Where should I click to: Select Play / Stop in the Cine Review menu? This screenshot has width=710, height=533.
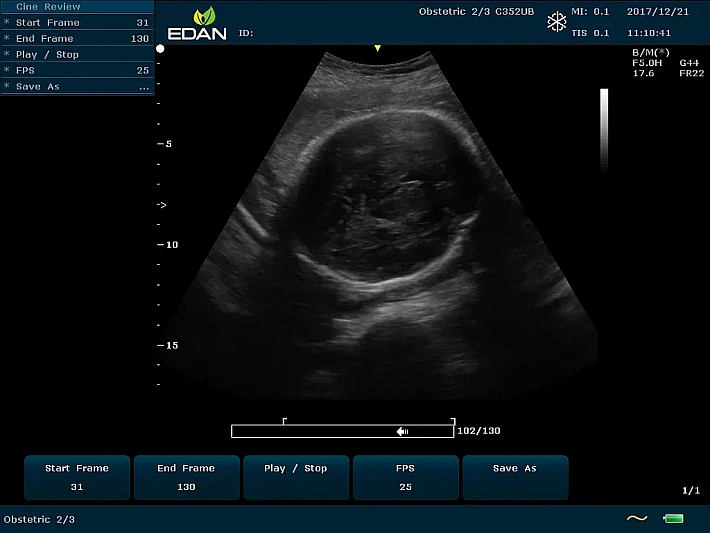point(77,54)
